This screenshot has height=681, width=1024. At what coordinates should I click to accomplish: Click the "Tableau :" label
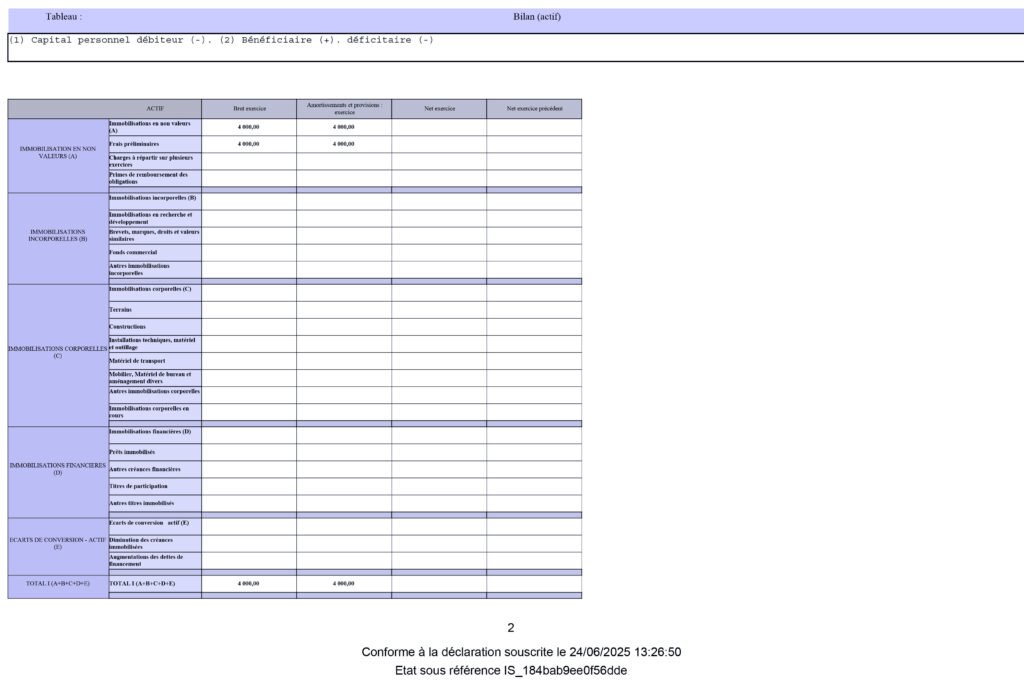(64, 17)
